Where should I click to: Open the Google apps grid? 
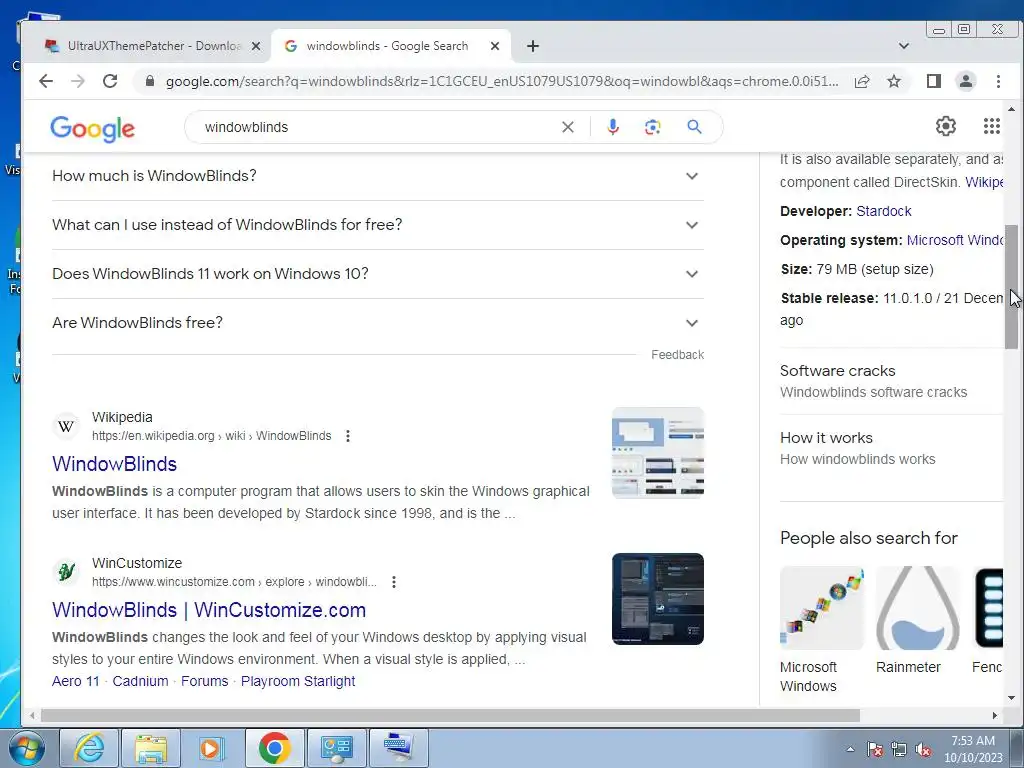991,126
